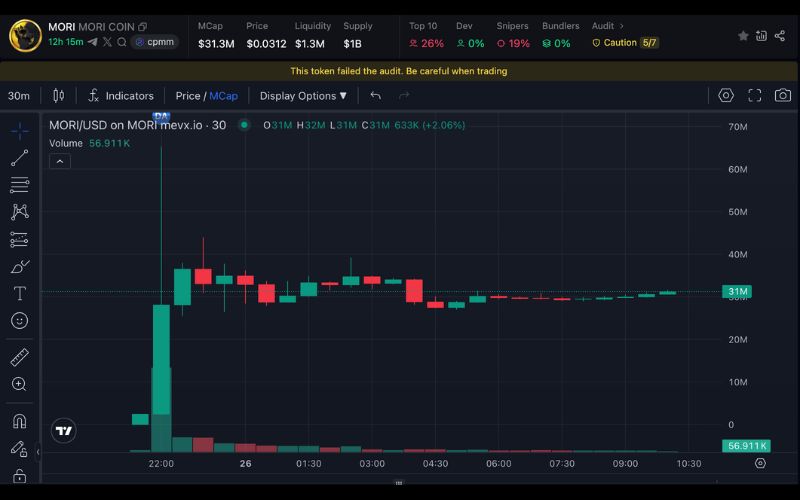This screenshot has height=500, width=800.
Task: Search the token with magnifier icon
Action: [121, 42]
